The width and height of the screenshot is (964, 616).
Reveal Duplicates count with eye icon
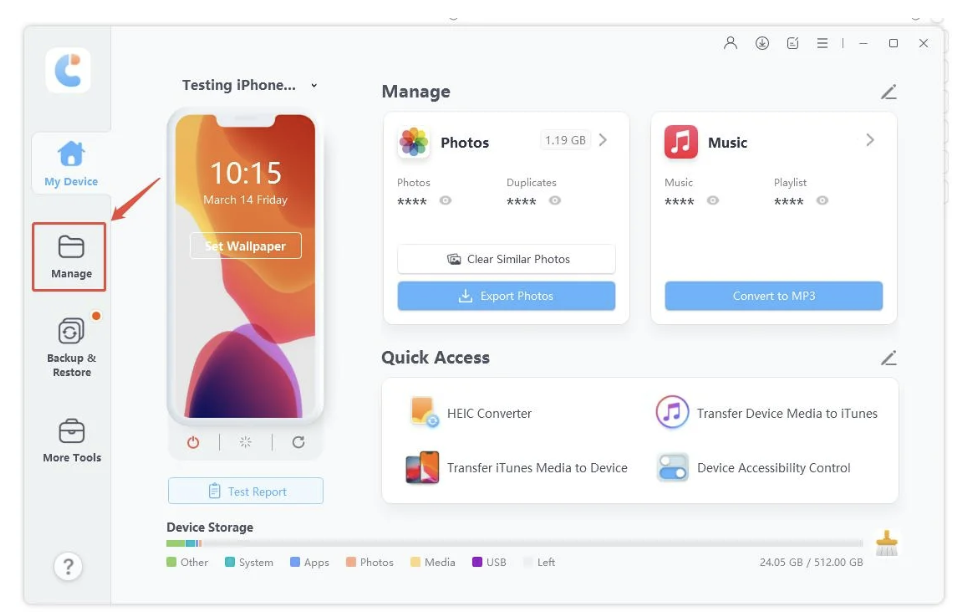pyautogui.click(x=555, y=200)
